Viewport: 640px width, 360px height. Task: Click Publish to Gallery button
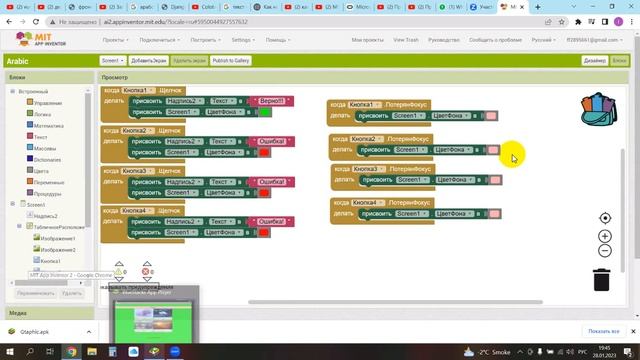tap(231, 60)
